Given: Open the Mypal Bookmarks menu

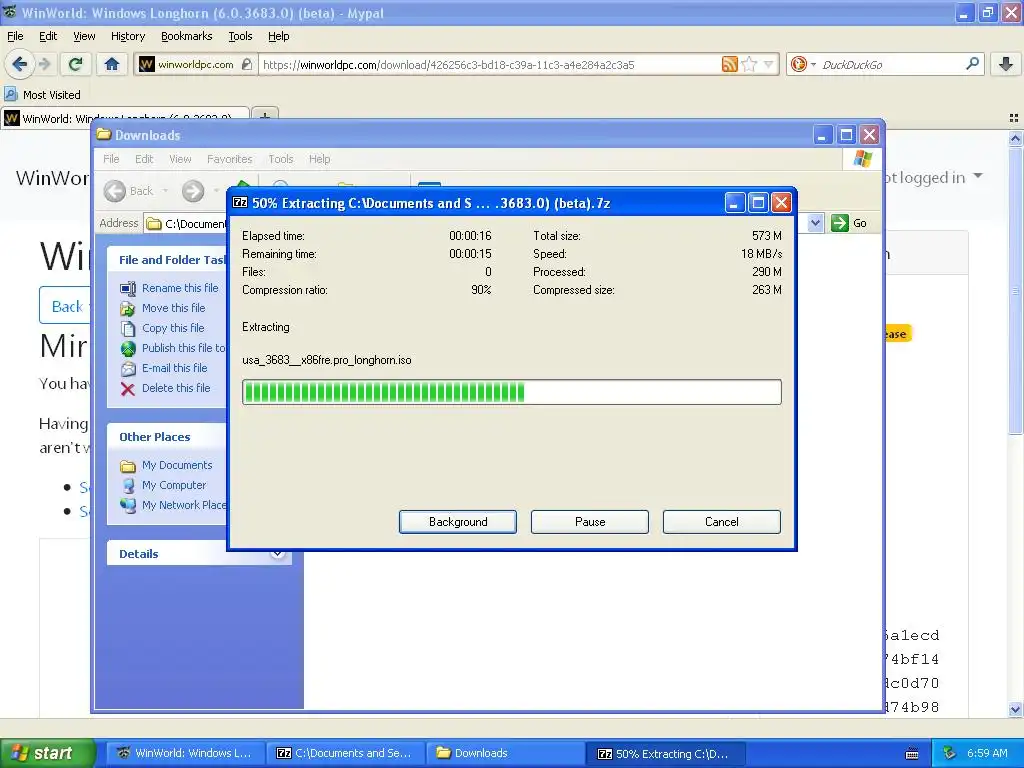Looking at the screenshot, I should click(186, 36).
